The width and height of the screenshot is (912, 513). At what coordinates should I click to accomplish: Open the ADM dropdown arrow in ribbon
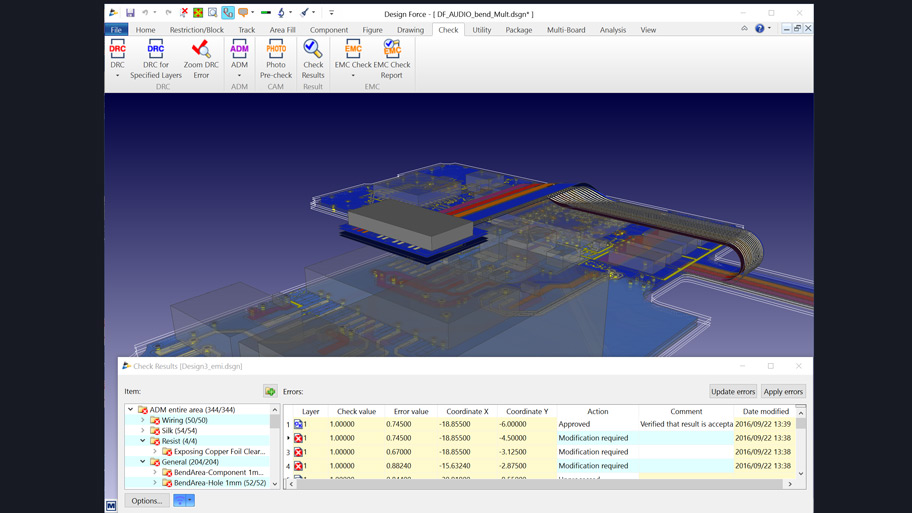pyautogui.click(x=239, y=76)
